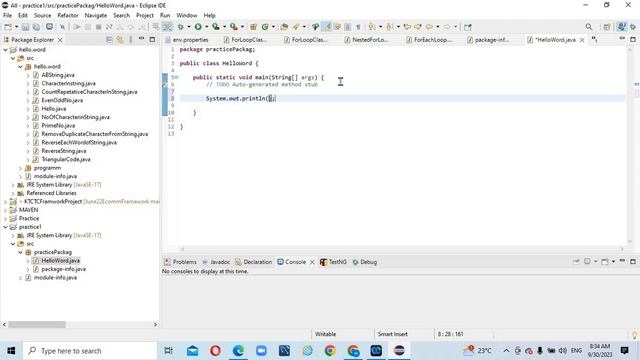Click the Open Type icon
Screen dimensions: 640x360
pyautogui.click(x=284, y=27)
